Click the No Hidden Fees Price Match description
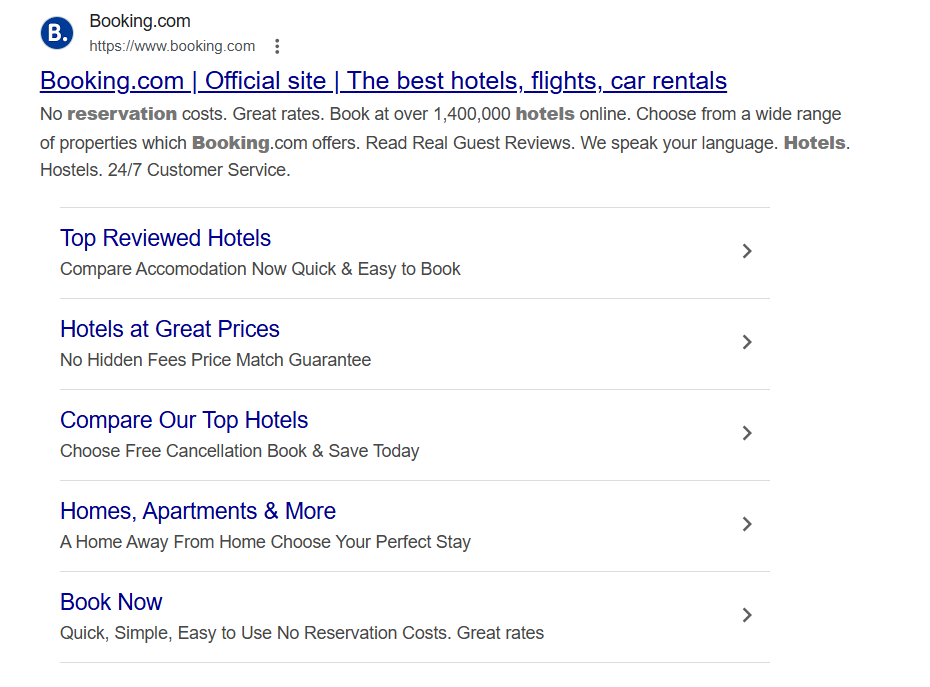Viewport: 930px width, 687px height. [x=215, y=360]
